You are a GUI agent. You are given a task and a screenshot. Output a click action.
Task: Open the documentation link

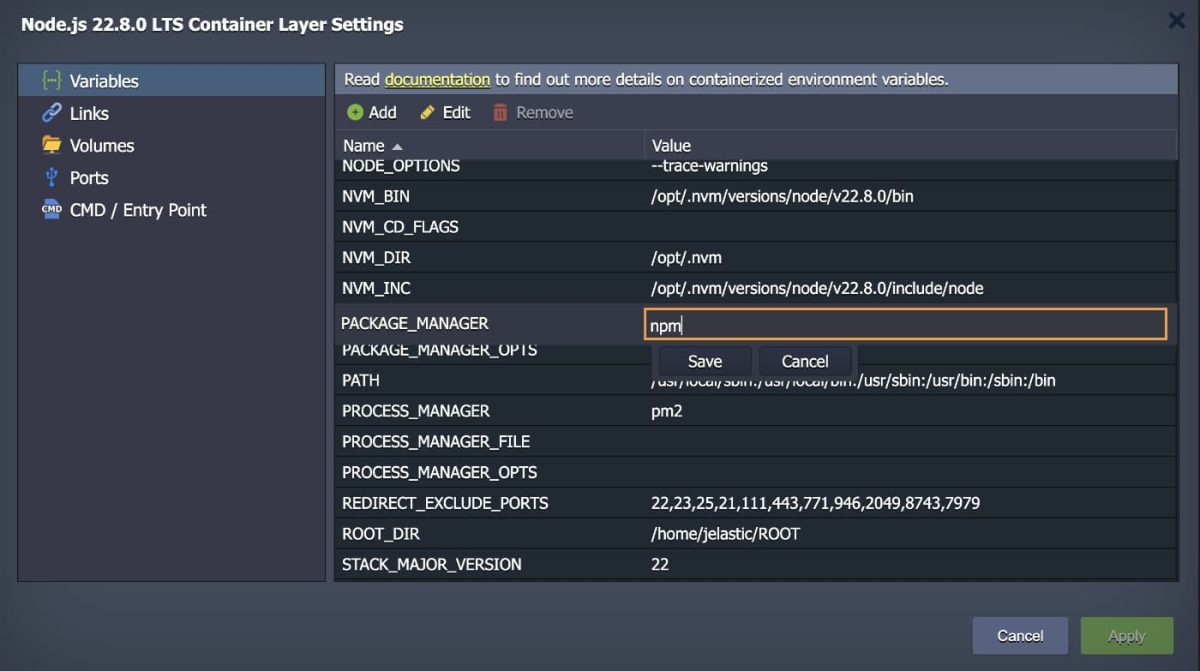click(x=437, y=79)
